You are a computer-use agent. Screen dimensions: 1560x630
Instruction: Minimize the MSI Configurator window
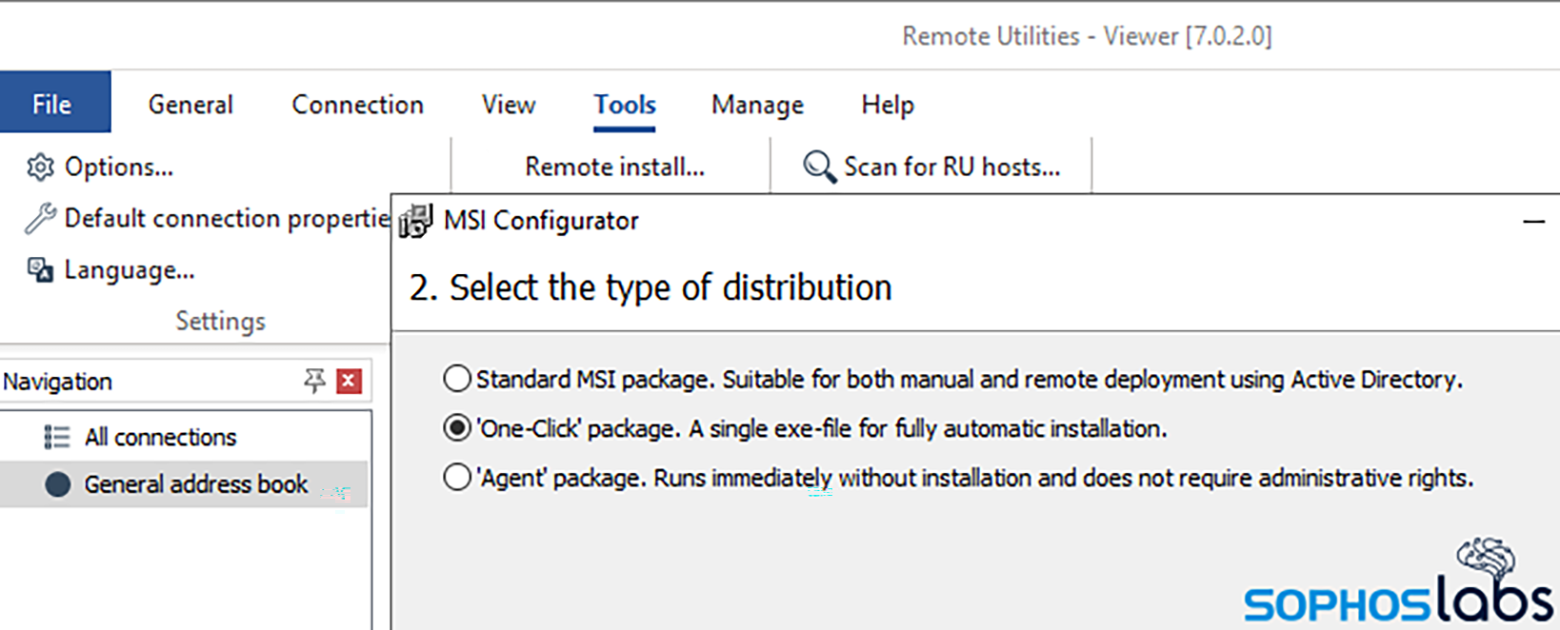pos(1533,221)
